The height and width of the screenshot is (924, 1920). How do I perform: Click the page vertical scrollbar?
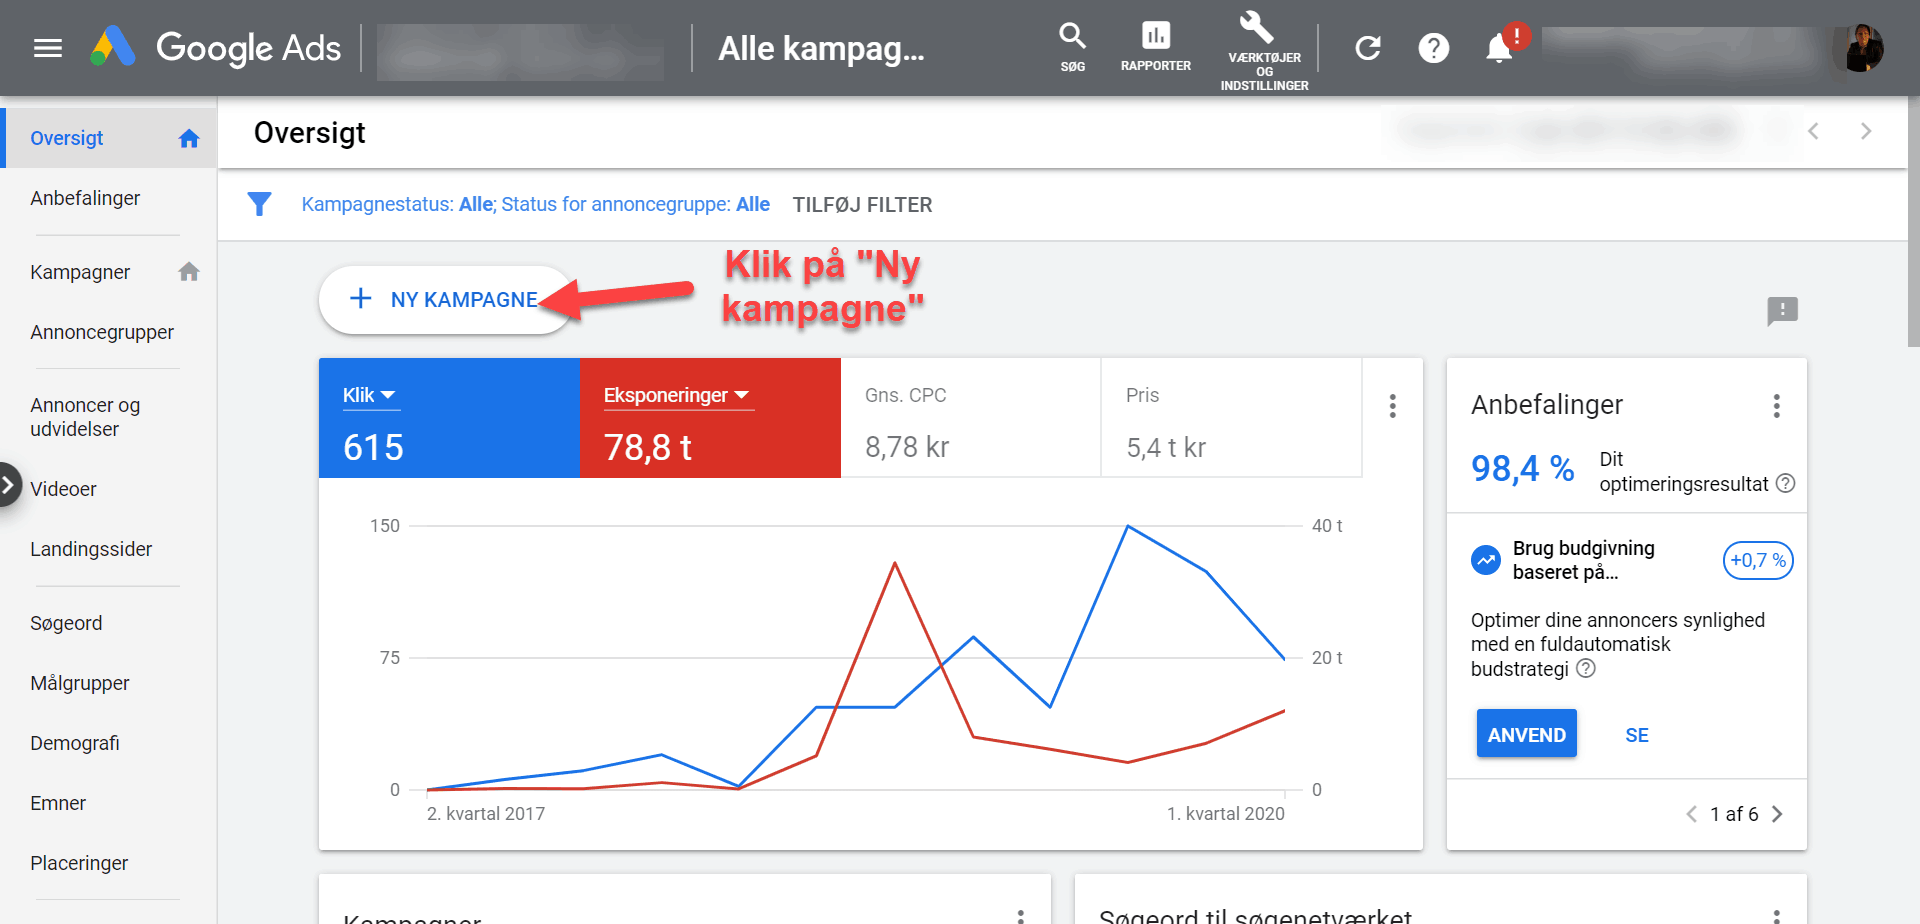1913,222
